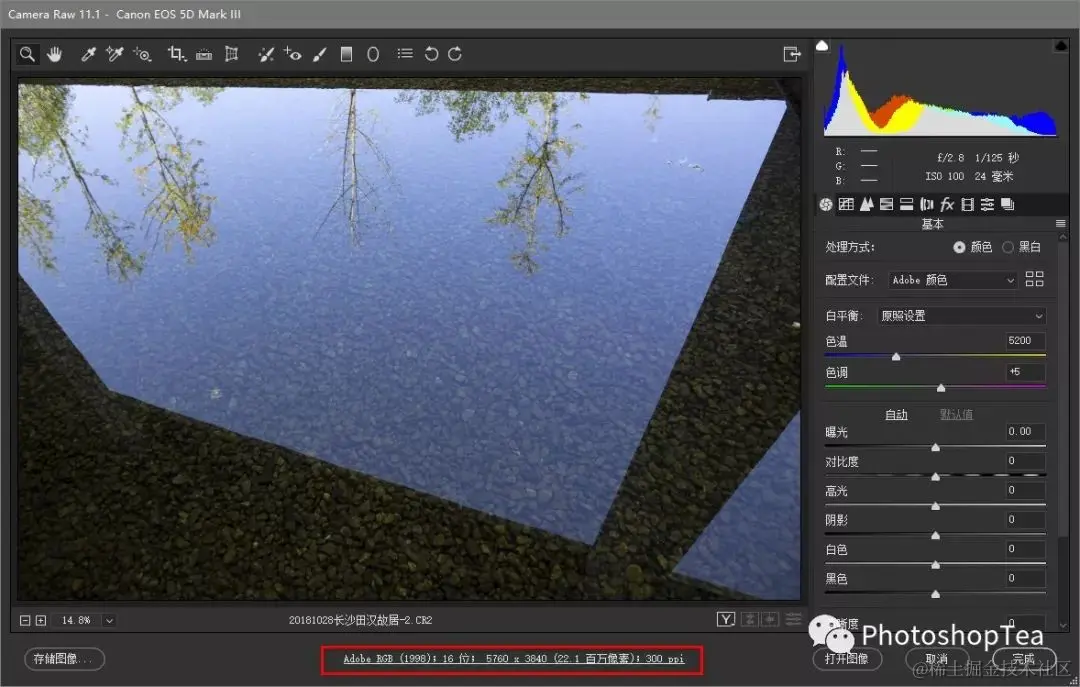This screenshot has height=687, width=1080.
Task: Toggle shadow clipping warning on histogram
Action: click(x=822, y=45)
